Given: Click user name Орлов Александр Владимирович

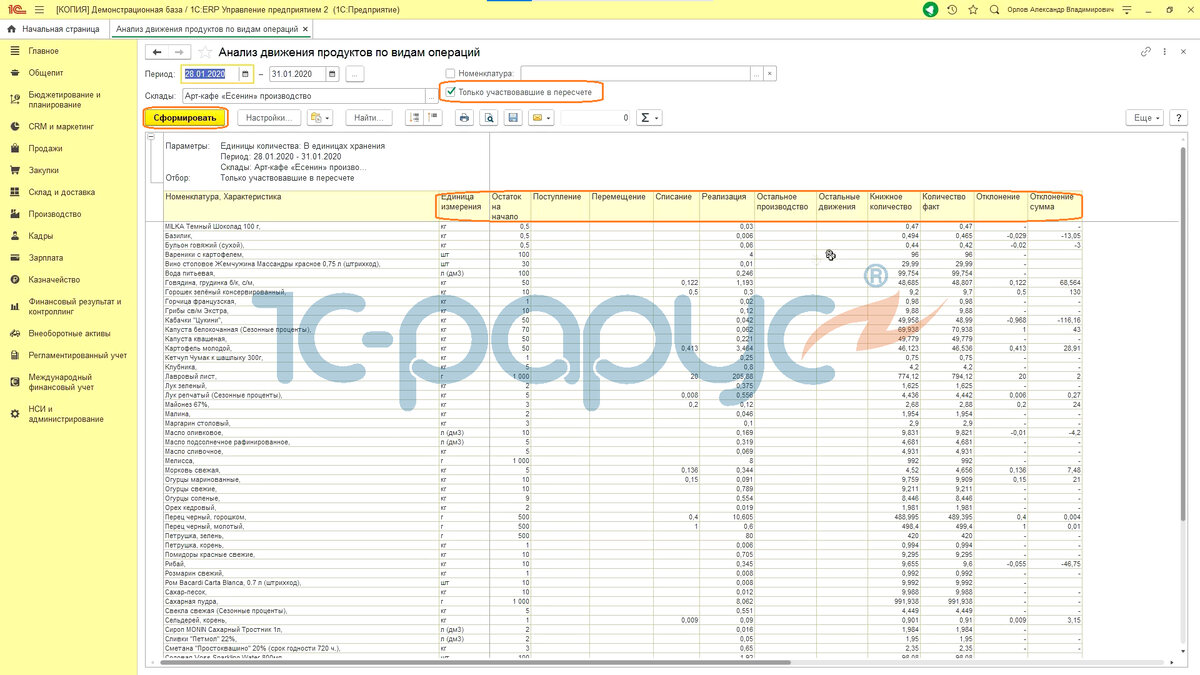Looking at the screenshot, I should point(1061,9).
